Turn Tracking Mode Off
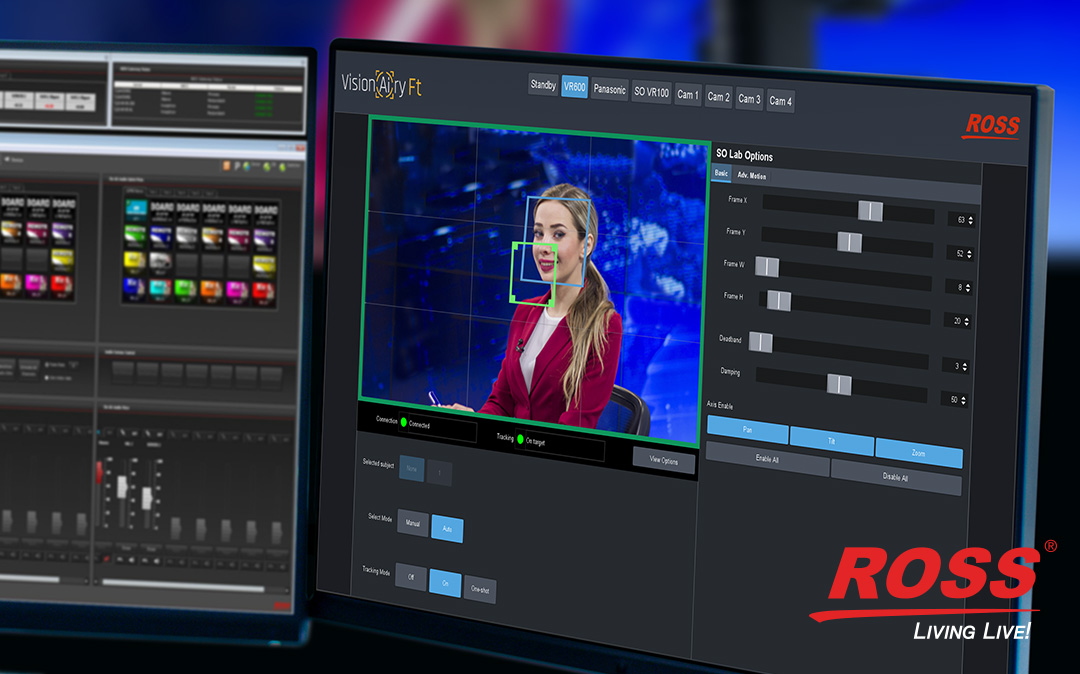This screenshot has height=674, width=1080. [411, 577]
